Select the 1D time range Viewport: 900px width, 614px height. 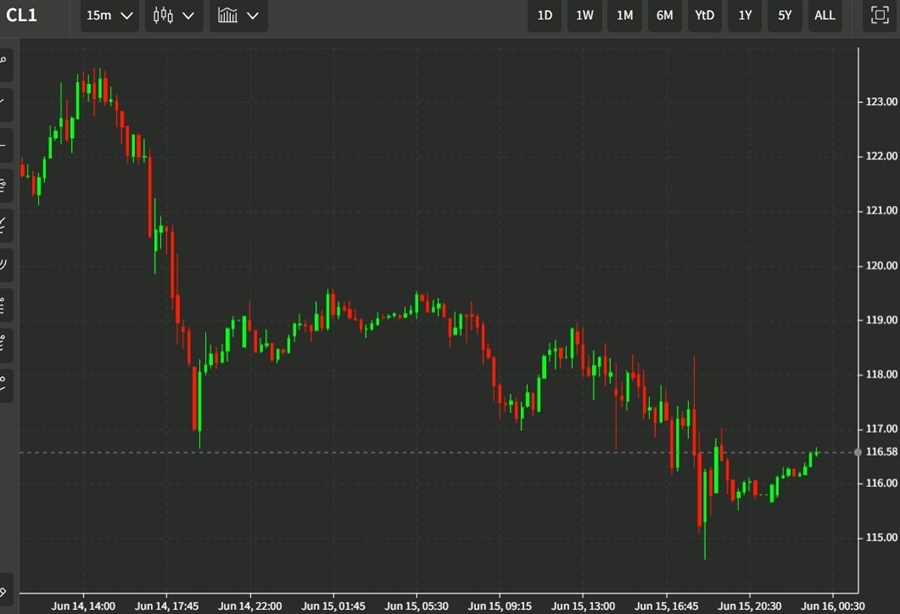tap(545, 15)
